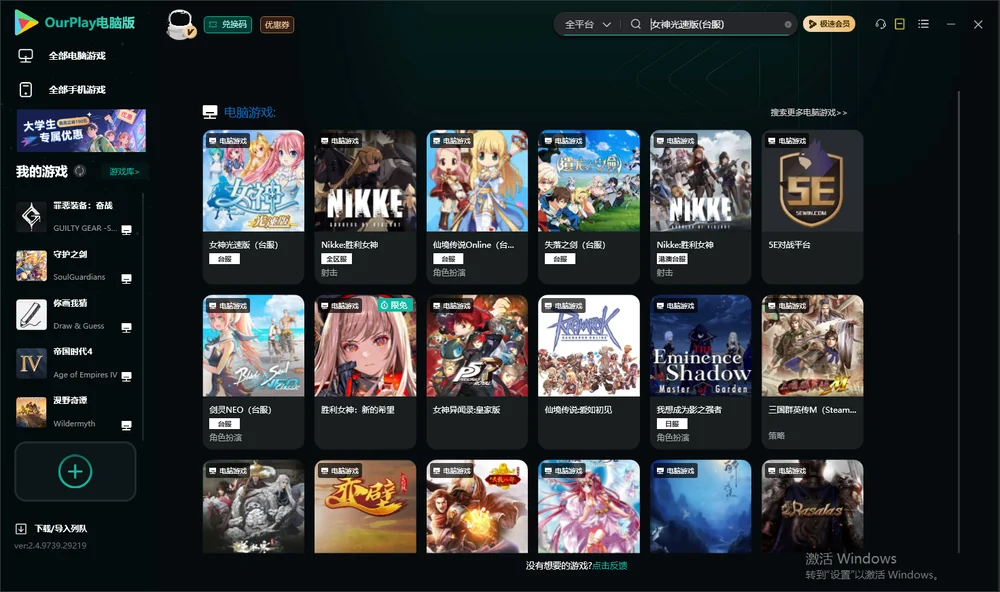Open the 胜利女神: 新的希望 game card

tap(365, 372)
